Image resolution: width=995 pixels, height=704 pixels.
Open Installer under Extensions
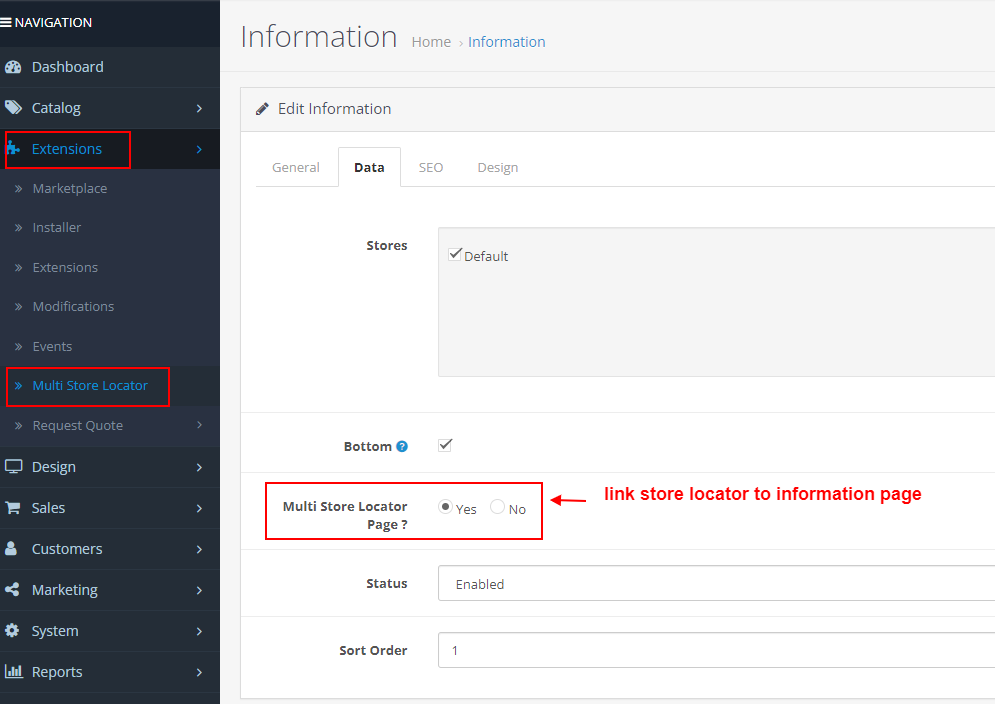[x=57, y=227]
